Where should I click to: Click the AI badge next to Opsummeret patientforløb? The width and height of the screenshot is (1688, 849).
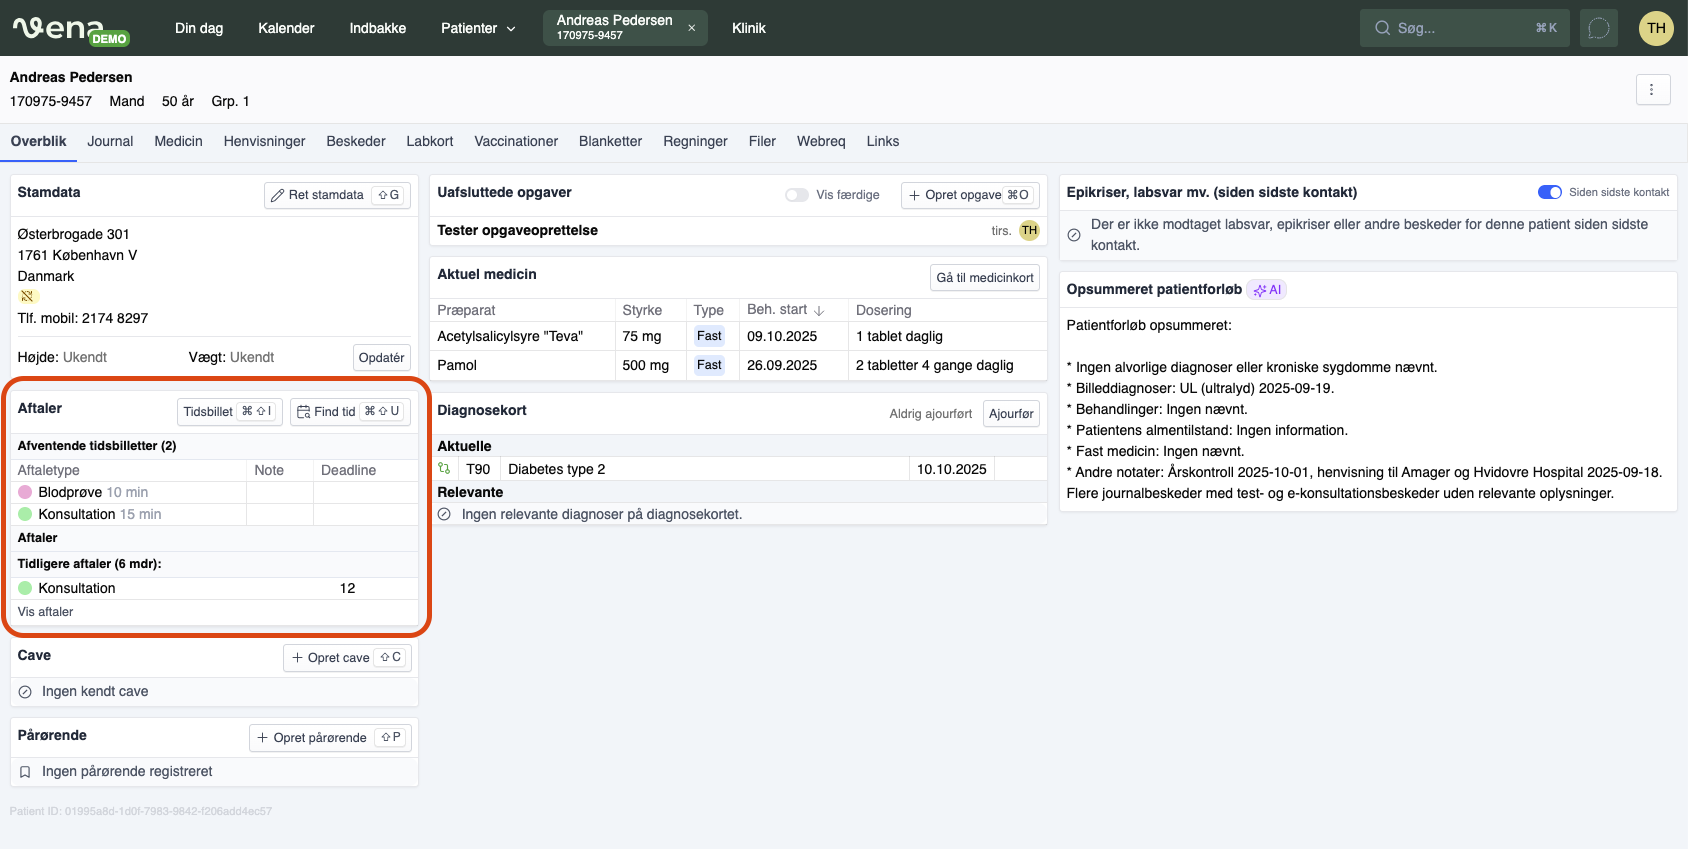coord(1267,290)
